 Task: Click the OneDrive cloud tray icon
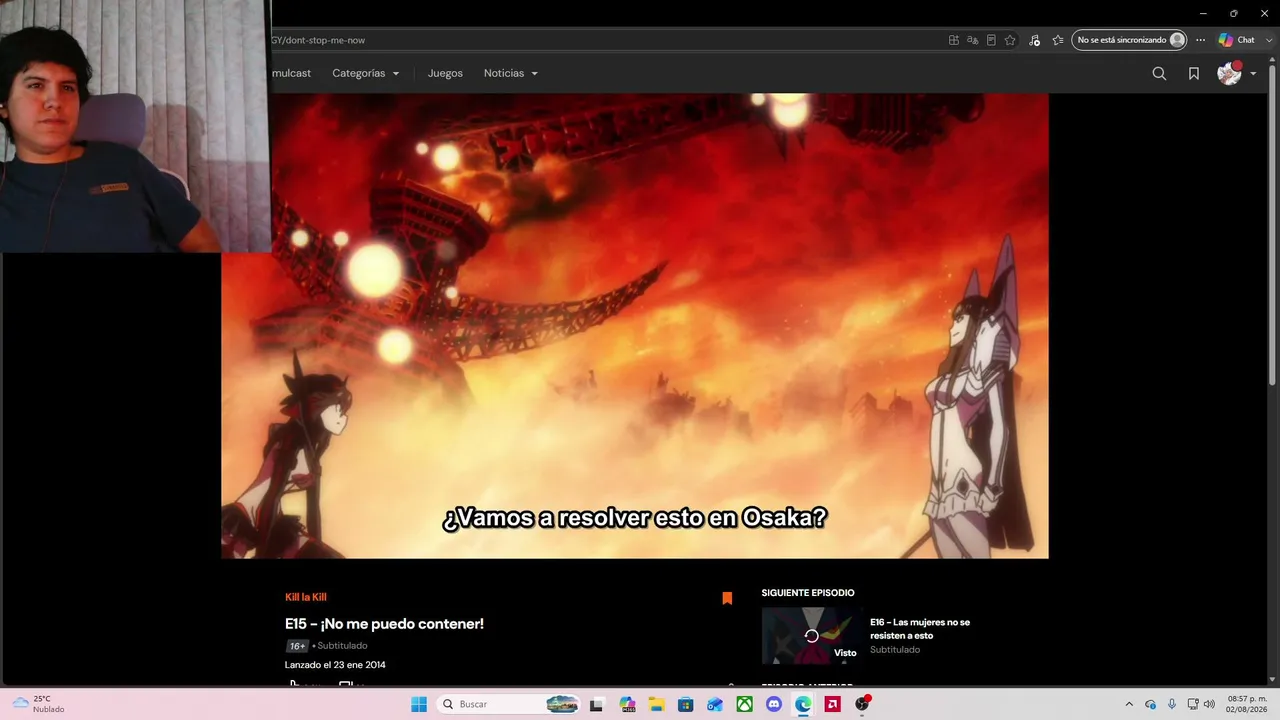tap(1150, 704)
